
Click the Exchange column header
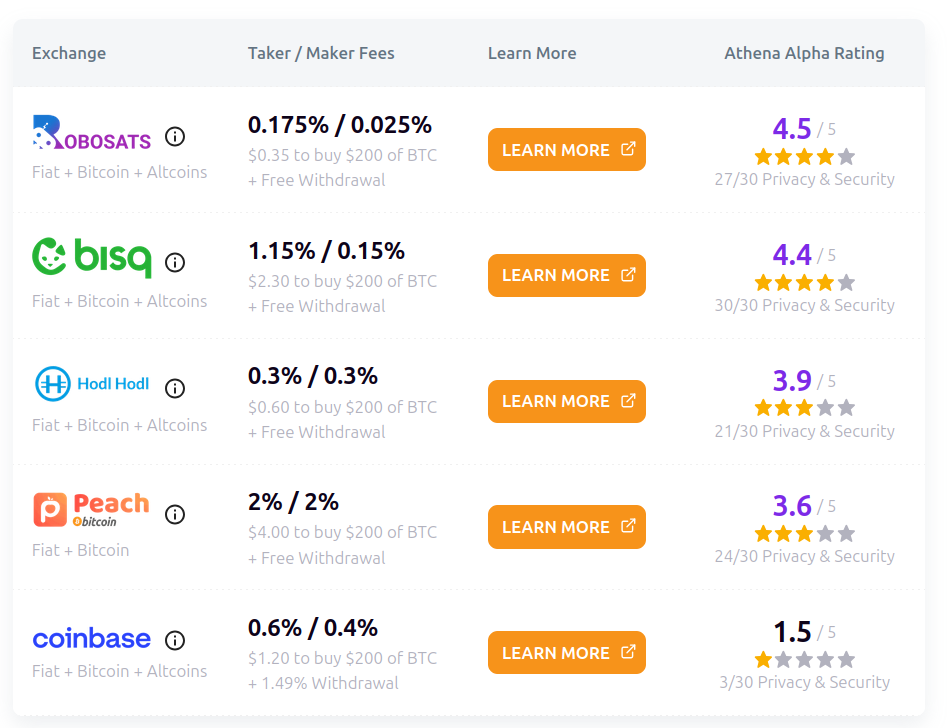coord(69,53)
